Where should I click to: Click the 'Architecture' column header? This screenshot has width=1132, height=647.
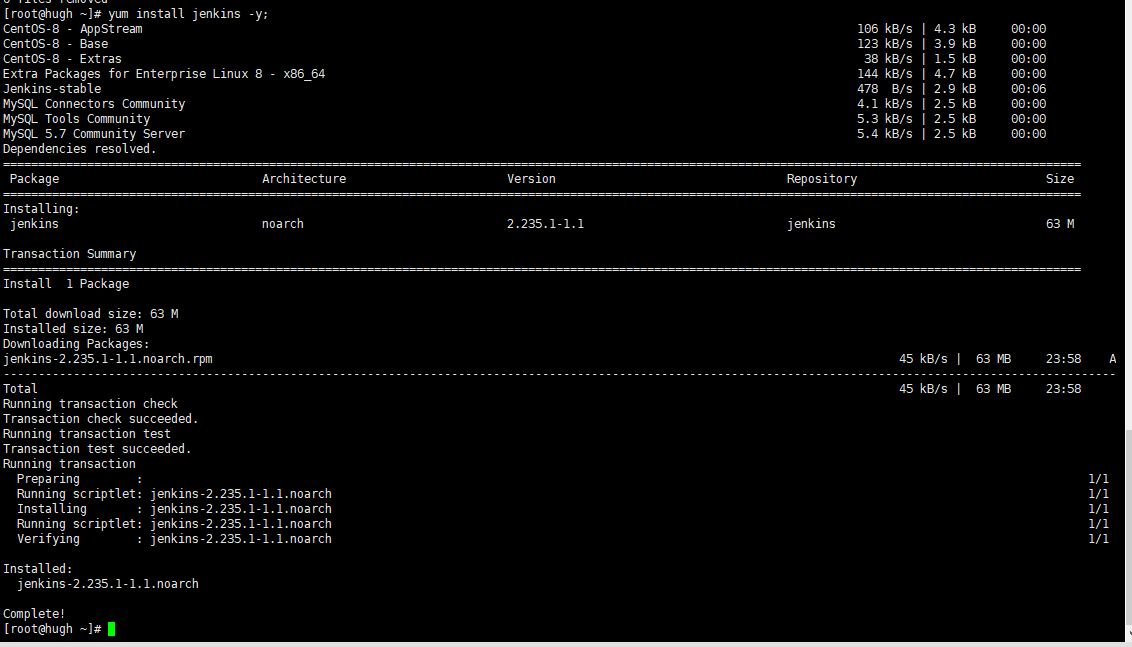tap(304, 179)
